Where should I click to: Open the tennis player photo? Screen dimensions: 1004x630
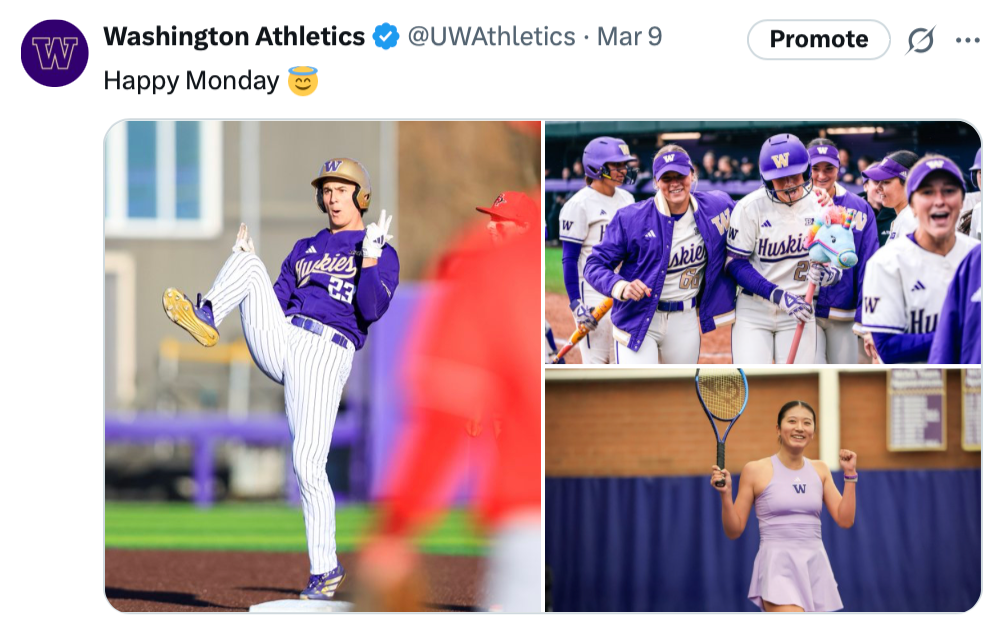pyautogui.click(x=762, y=489)
